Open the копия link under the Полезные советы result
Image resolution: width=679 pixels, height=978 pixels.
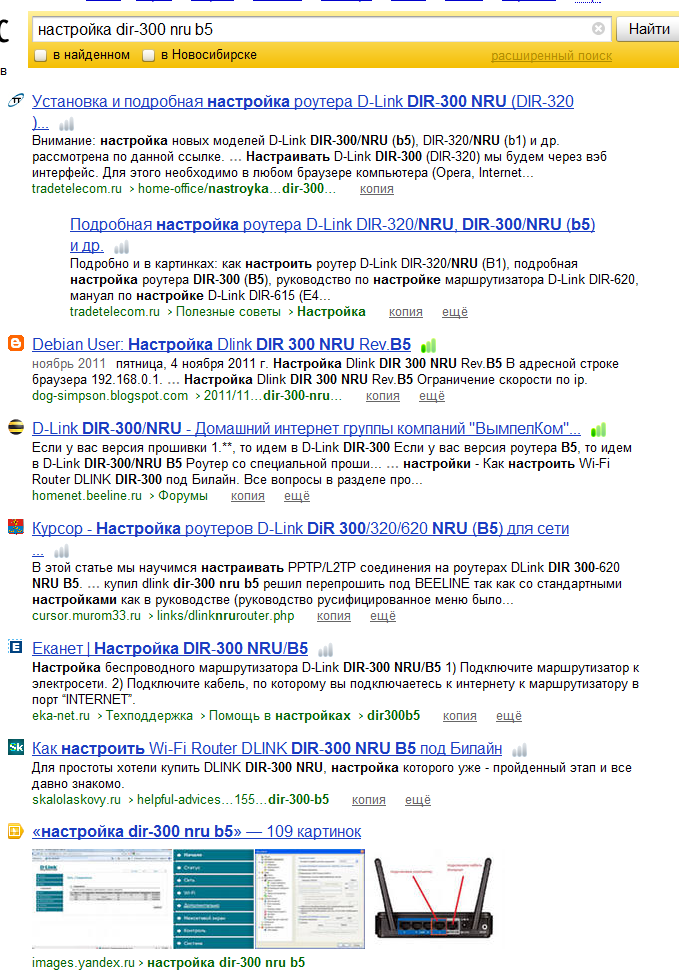point(406,312)
